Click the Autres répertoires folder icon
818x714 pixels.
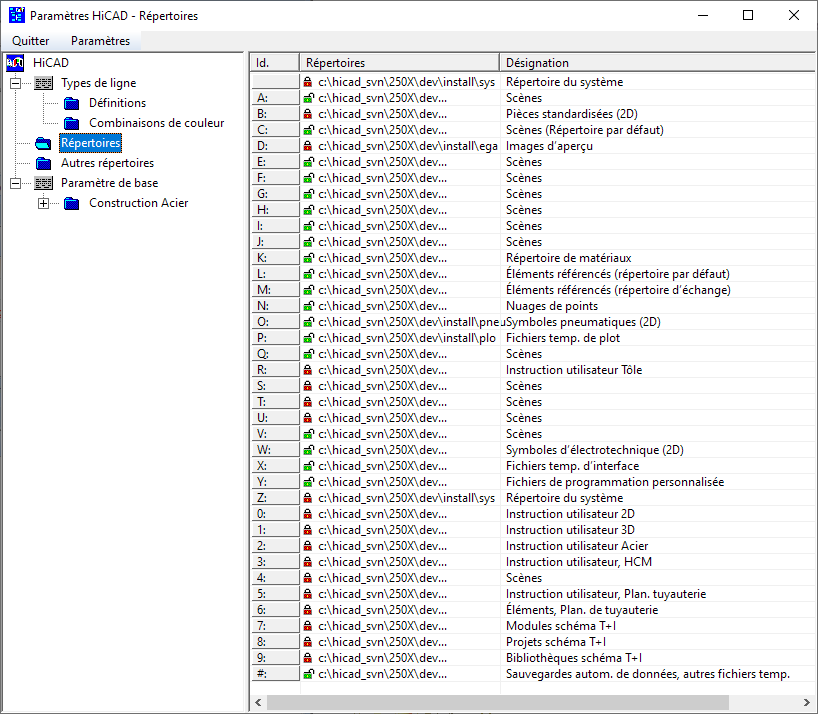tap(43, 163)
